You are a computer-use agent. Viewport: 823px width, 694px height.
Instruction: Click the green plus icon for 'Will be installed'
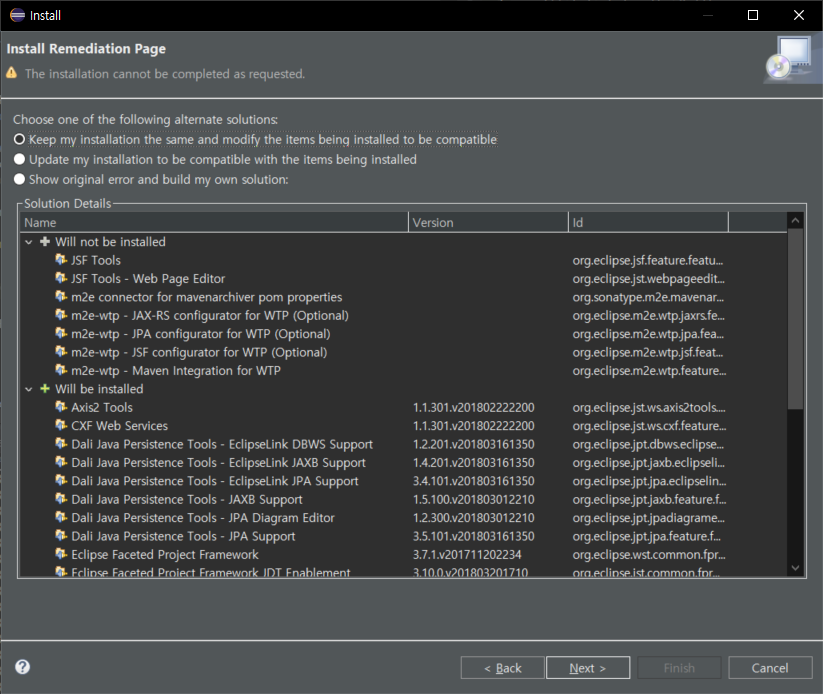[x=45, y=388]
